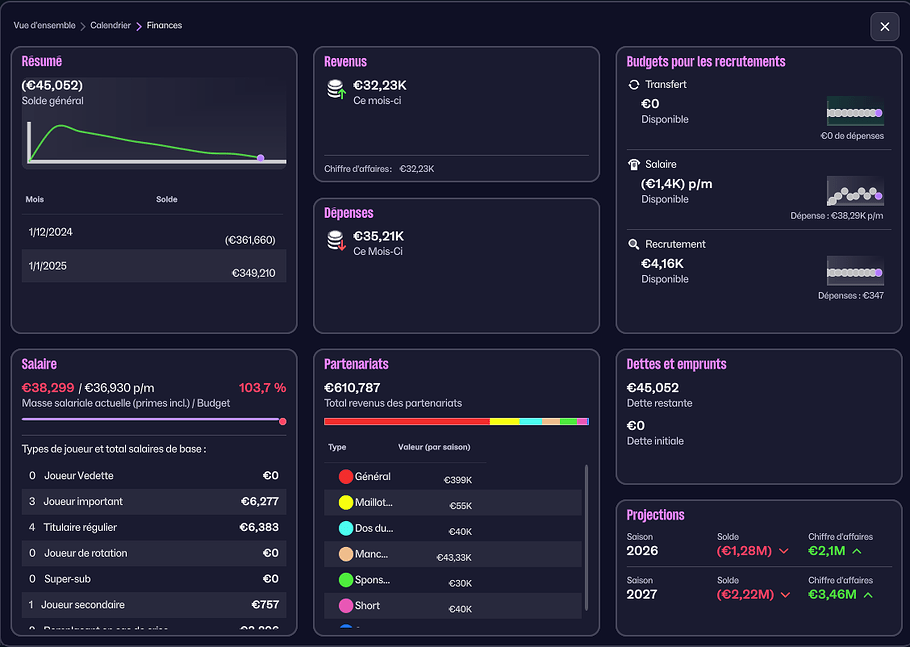Click the €45,052 Dette restante value
Image resolution: width=910 pixels, height=647 pixels.
pos(652,388)
